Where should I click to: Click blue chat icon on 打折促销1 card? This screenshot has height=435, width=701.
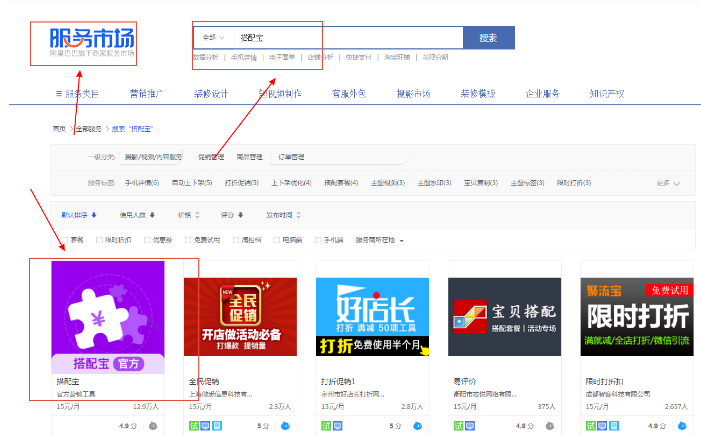[418, 426]
